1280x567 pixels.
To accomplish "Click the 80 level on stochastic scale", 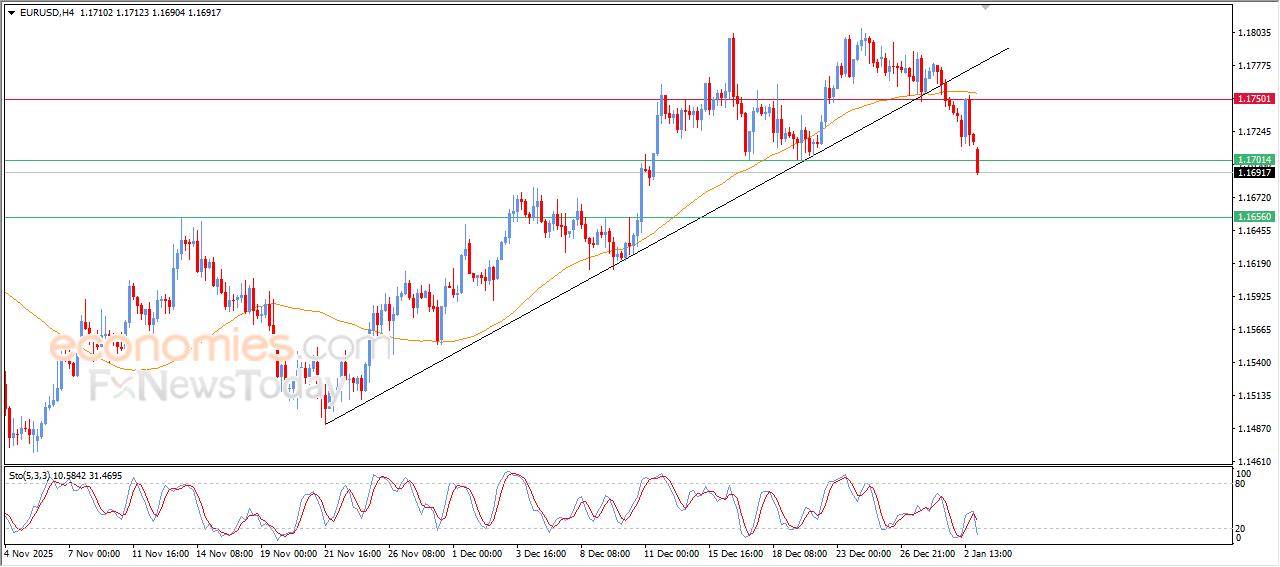I will click(x=1241, y=483).
